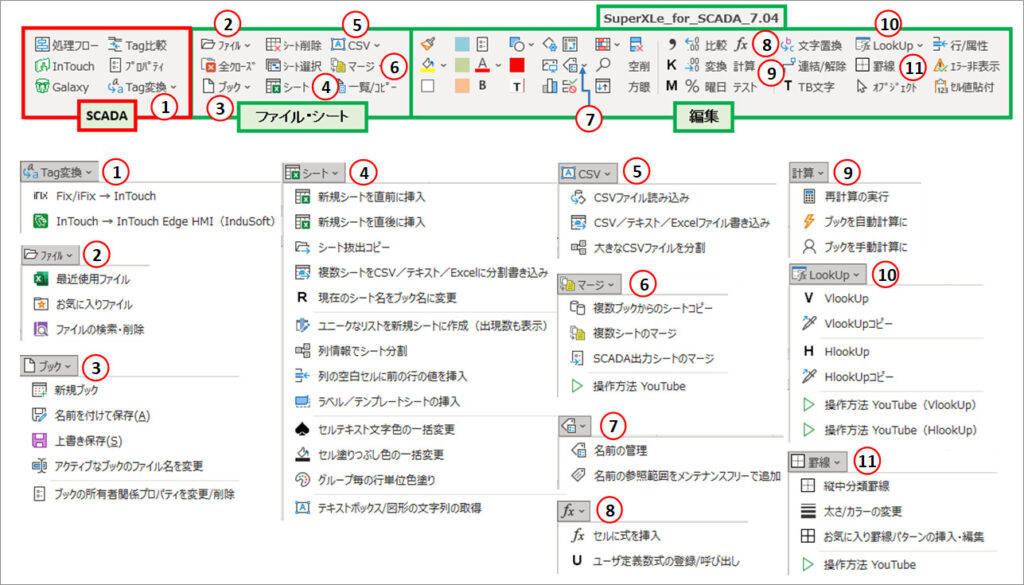
Task: Pick the light green color swatch
Action: coord(462,65)
